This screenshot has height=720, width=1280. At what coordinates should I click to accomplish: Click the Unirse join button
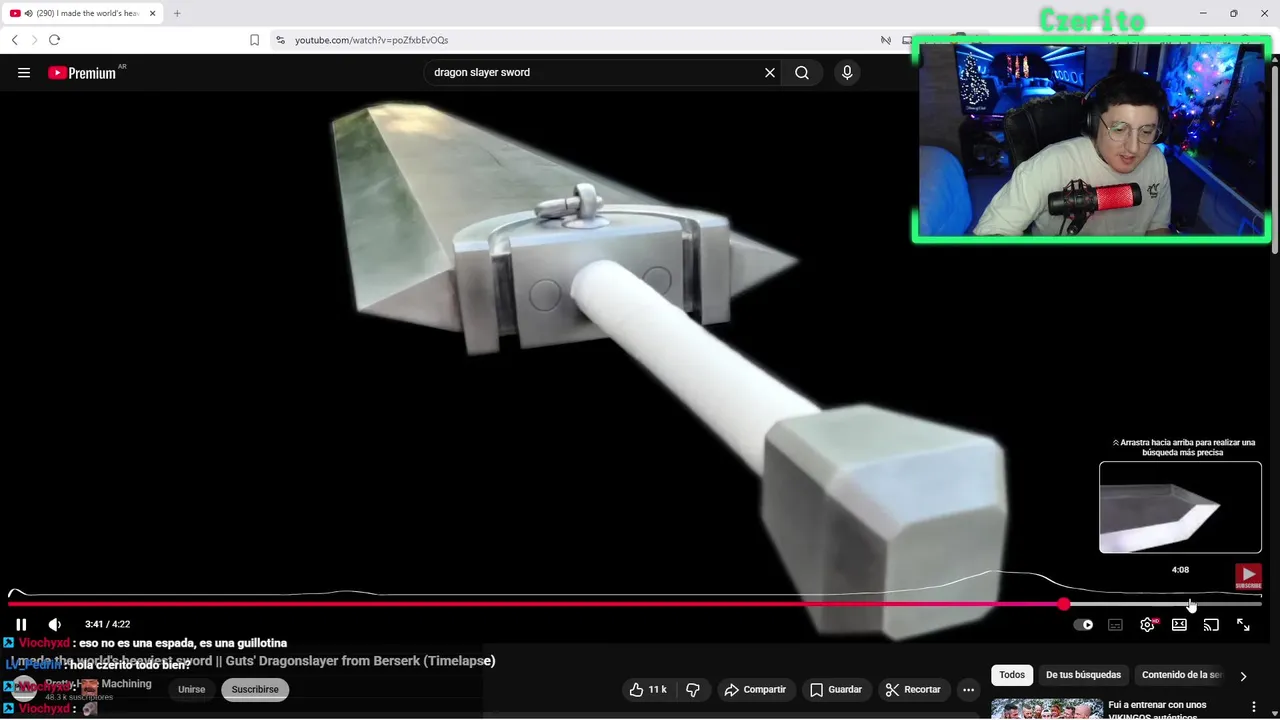191,689
